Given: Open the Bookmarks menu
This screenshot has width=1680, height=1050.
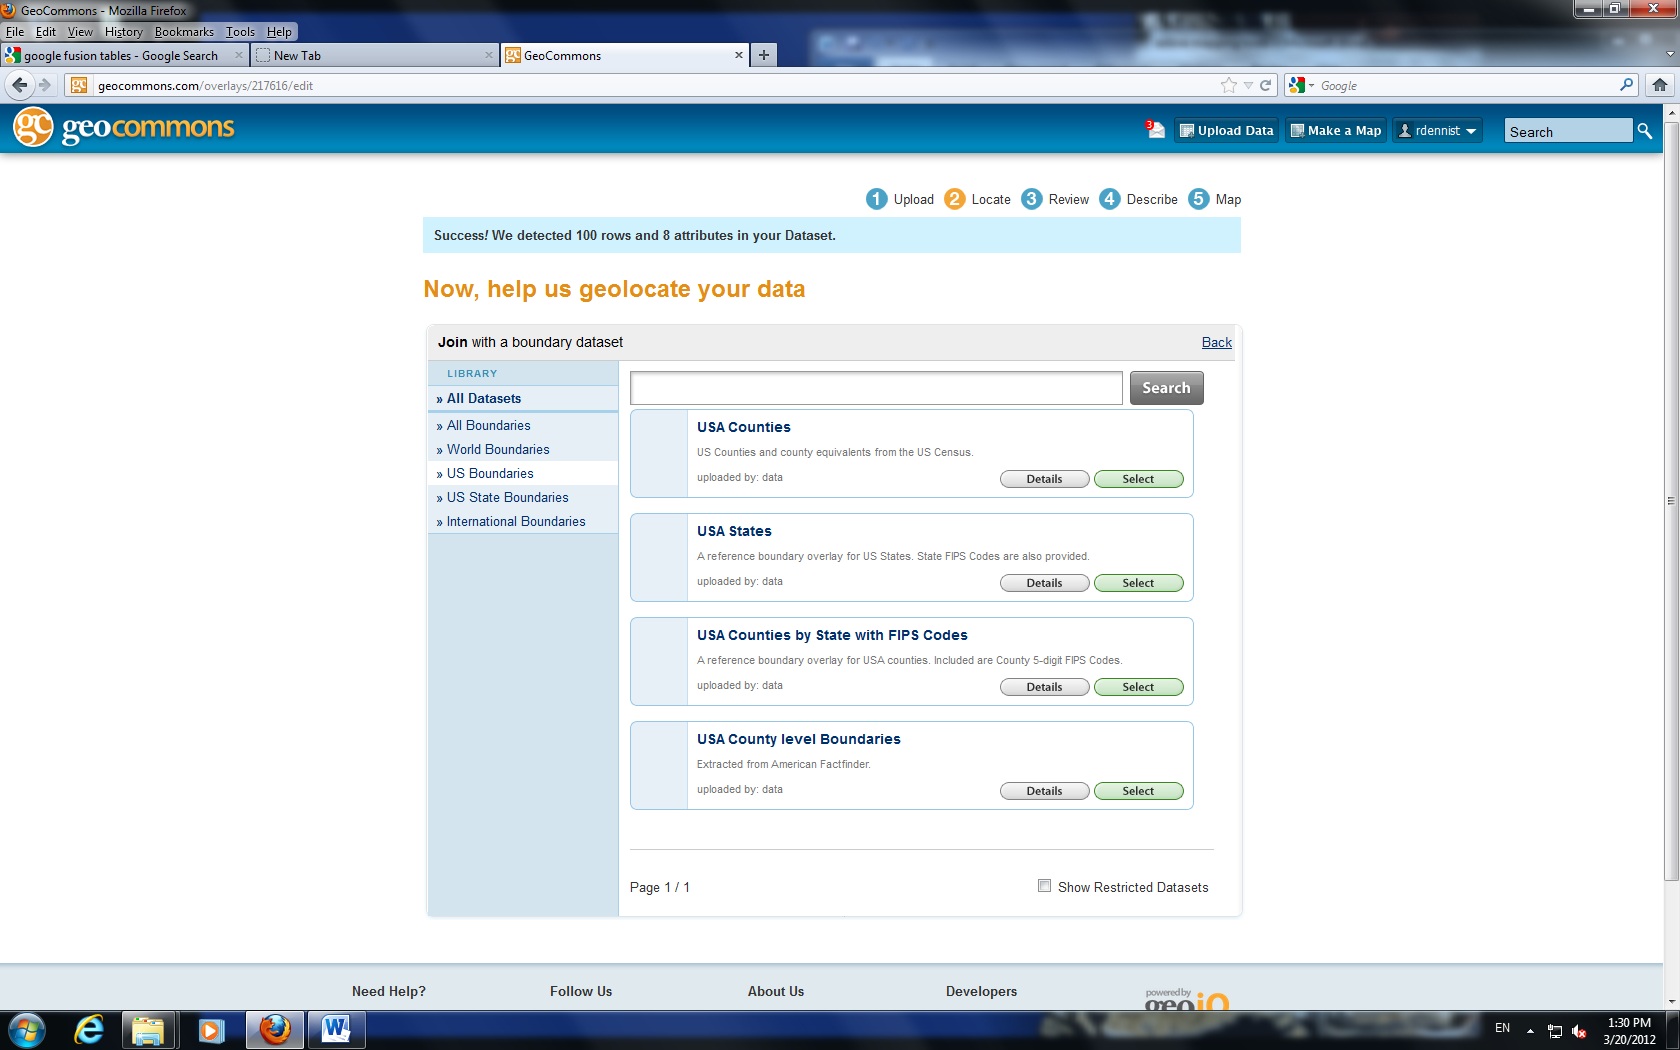Looking at the screenshot, I should point(184,31).
